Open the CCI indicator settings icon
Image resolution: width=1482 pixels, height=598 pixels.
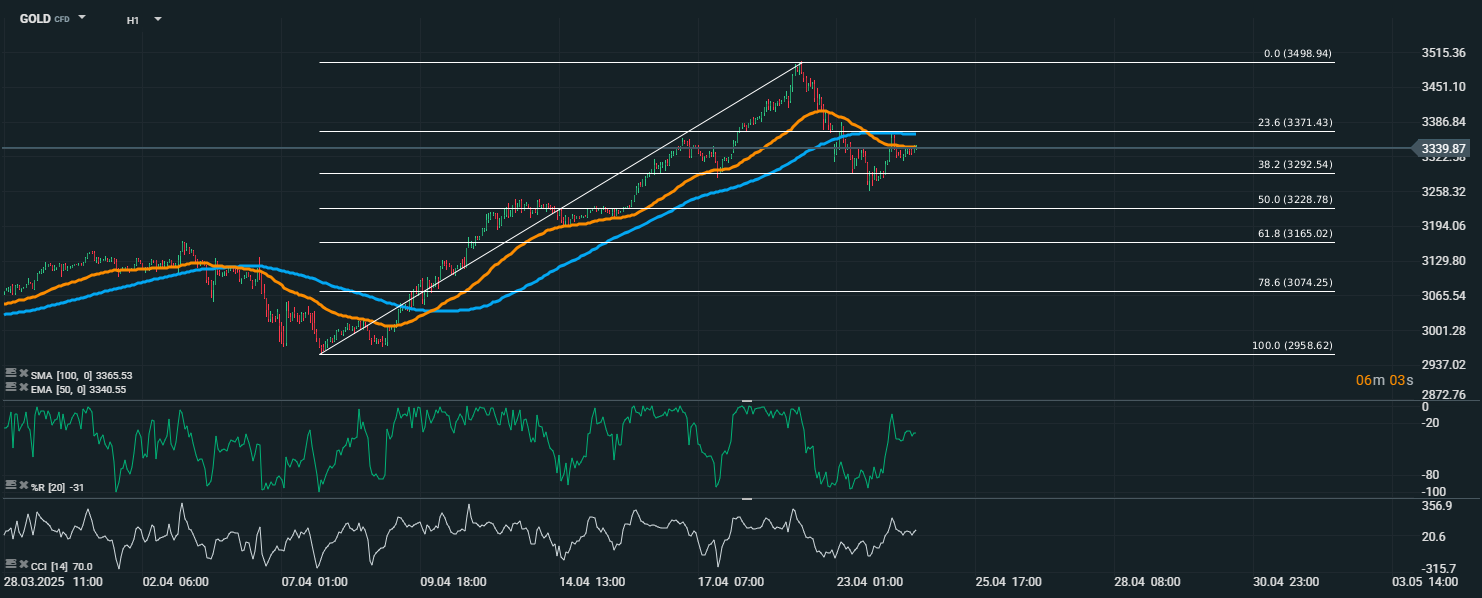click(x=10, y=564)
